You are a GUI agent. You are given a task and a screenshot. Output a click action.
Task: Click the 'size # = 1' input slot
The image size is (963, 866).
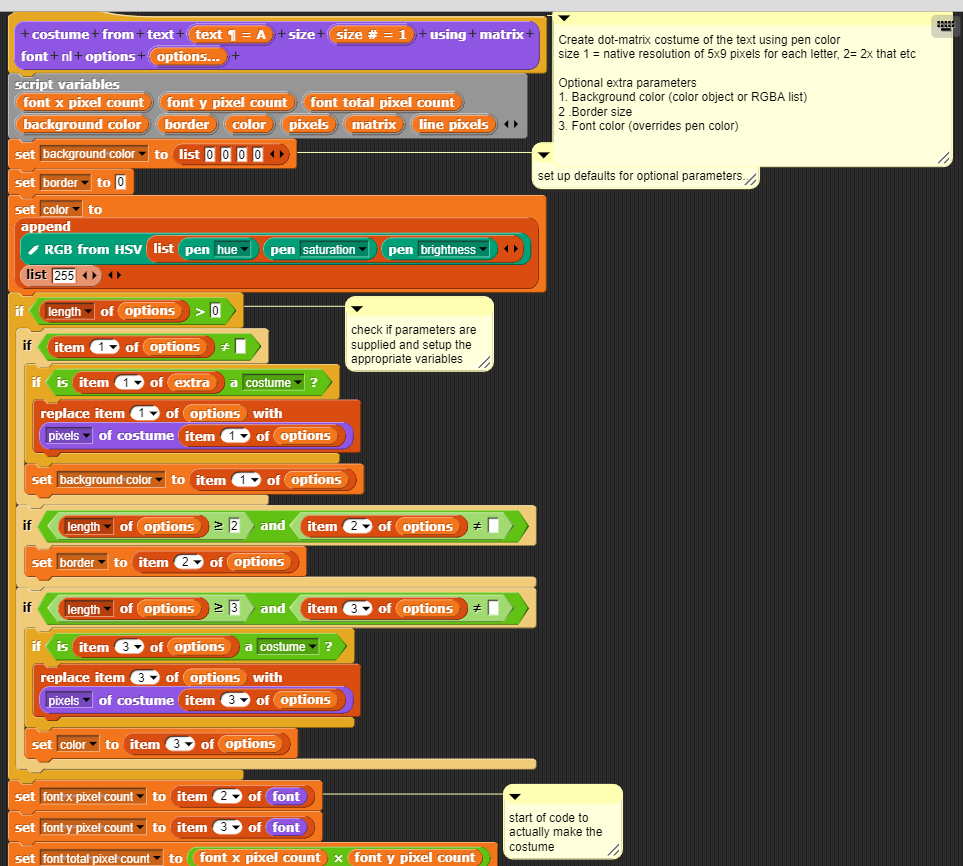coord(374,35)
